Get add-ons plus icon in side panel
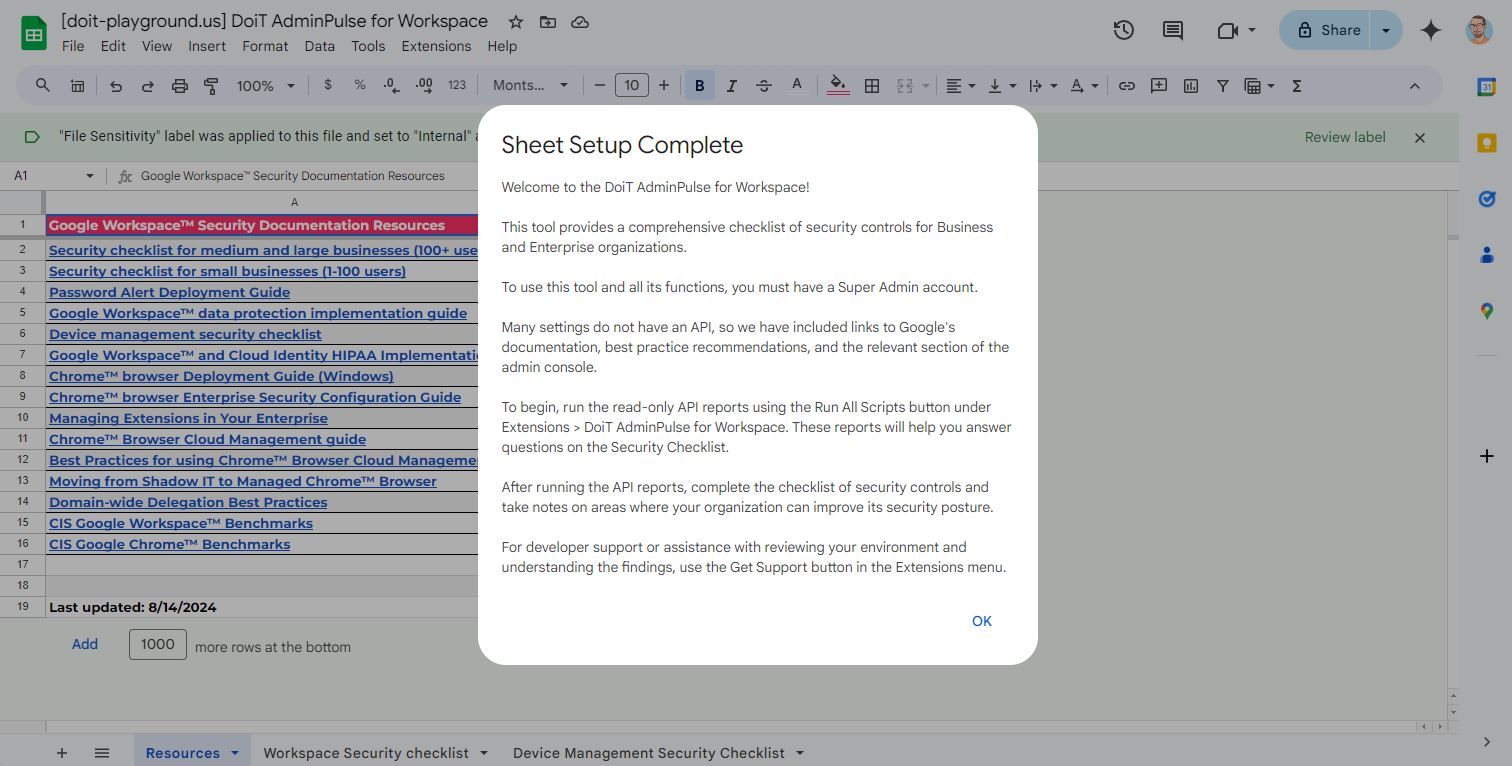 (1486, 456)
